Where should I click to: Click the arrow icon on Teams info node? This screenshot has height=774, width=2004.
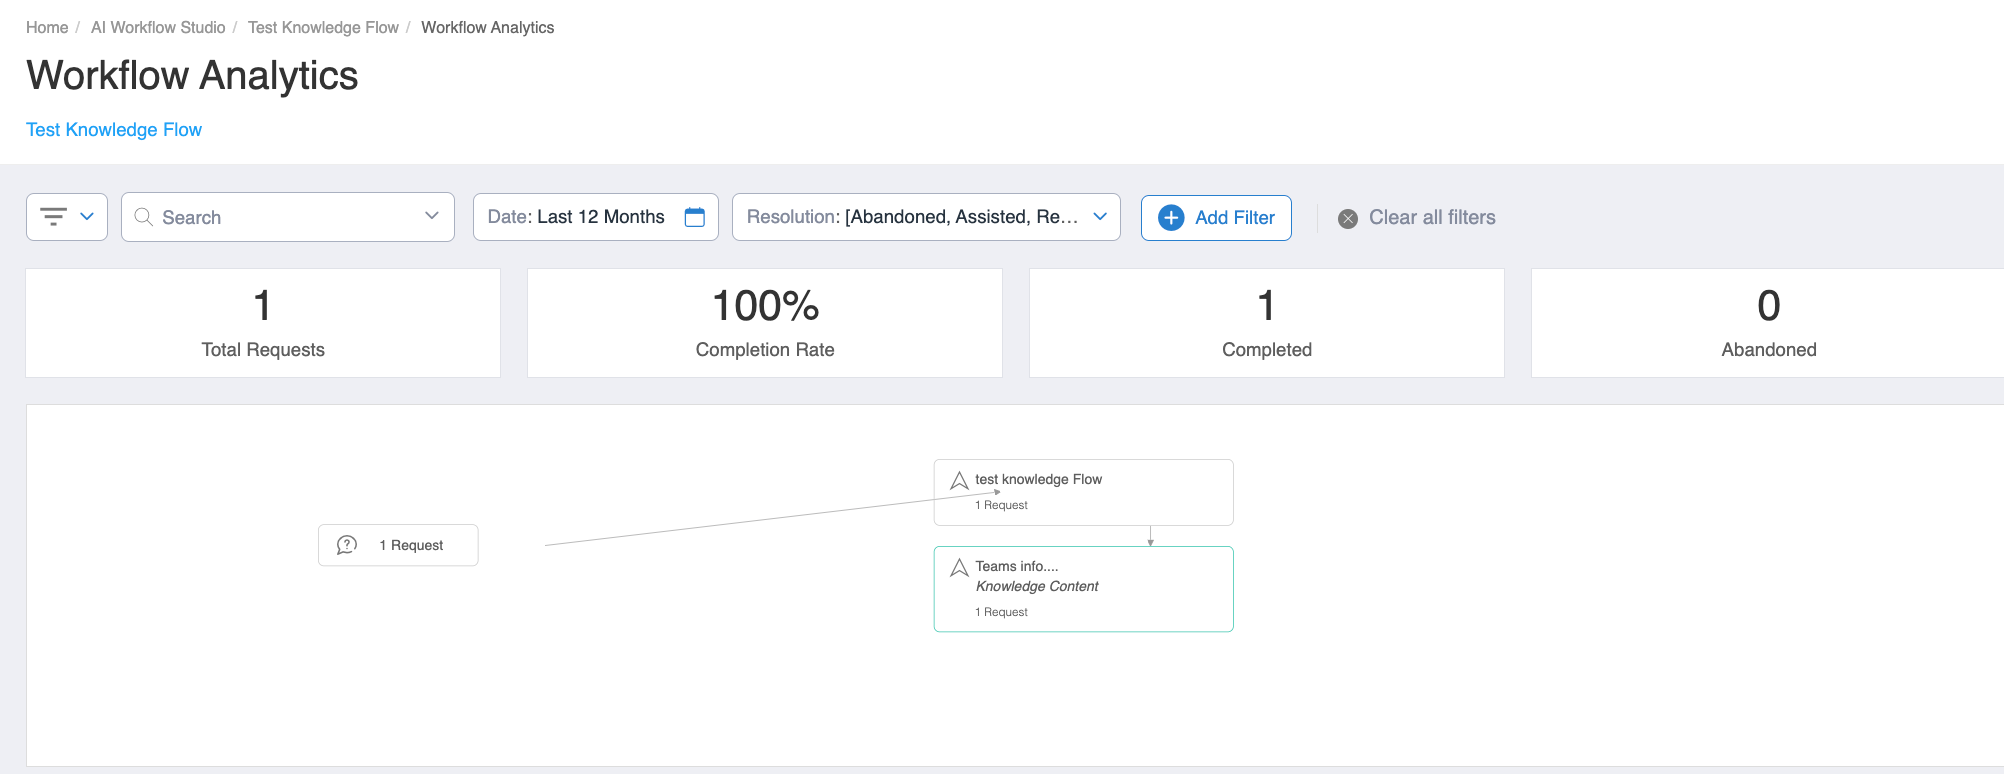pyautogui.click(x=959, y=568)
